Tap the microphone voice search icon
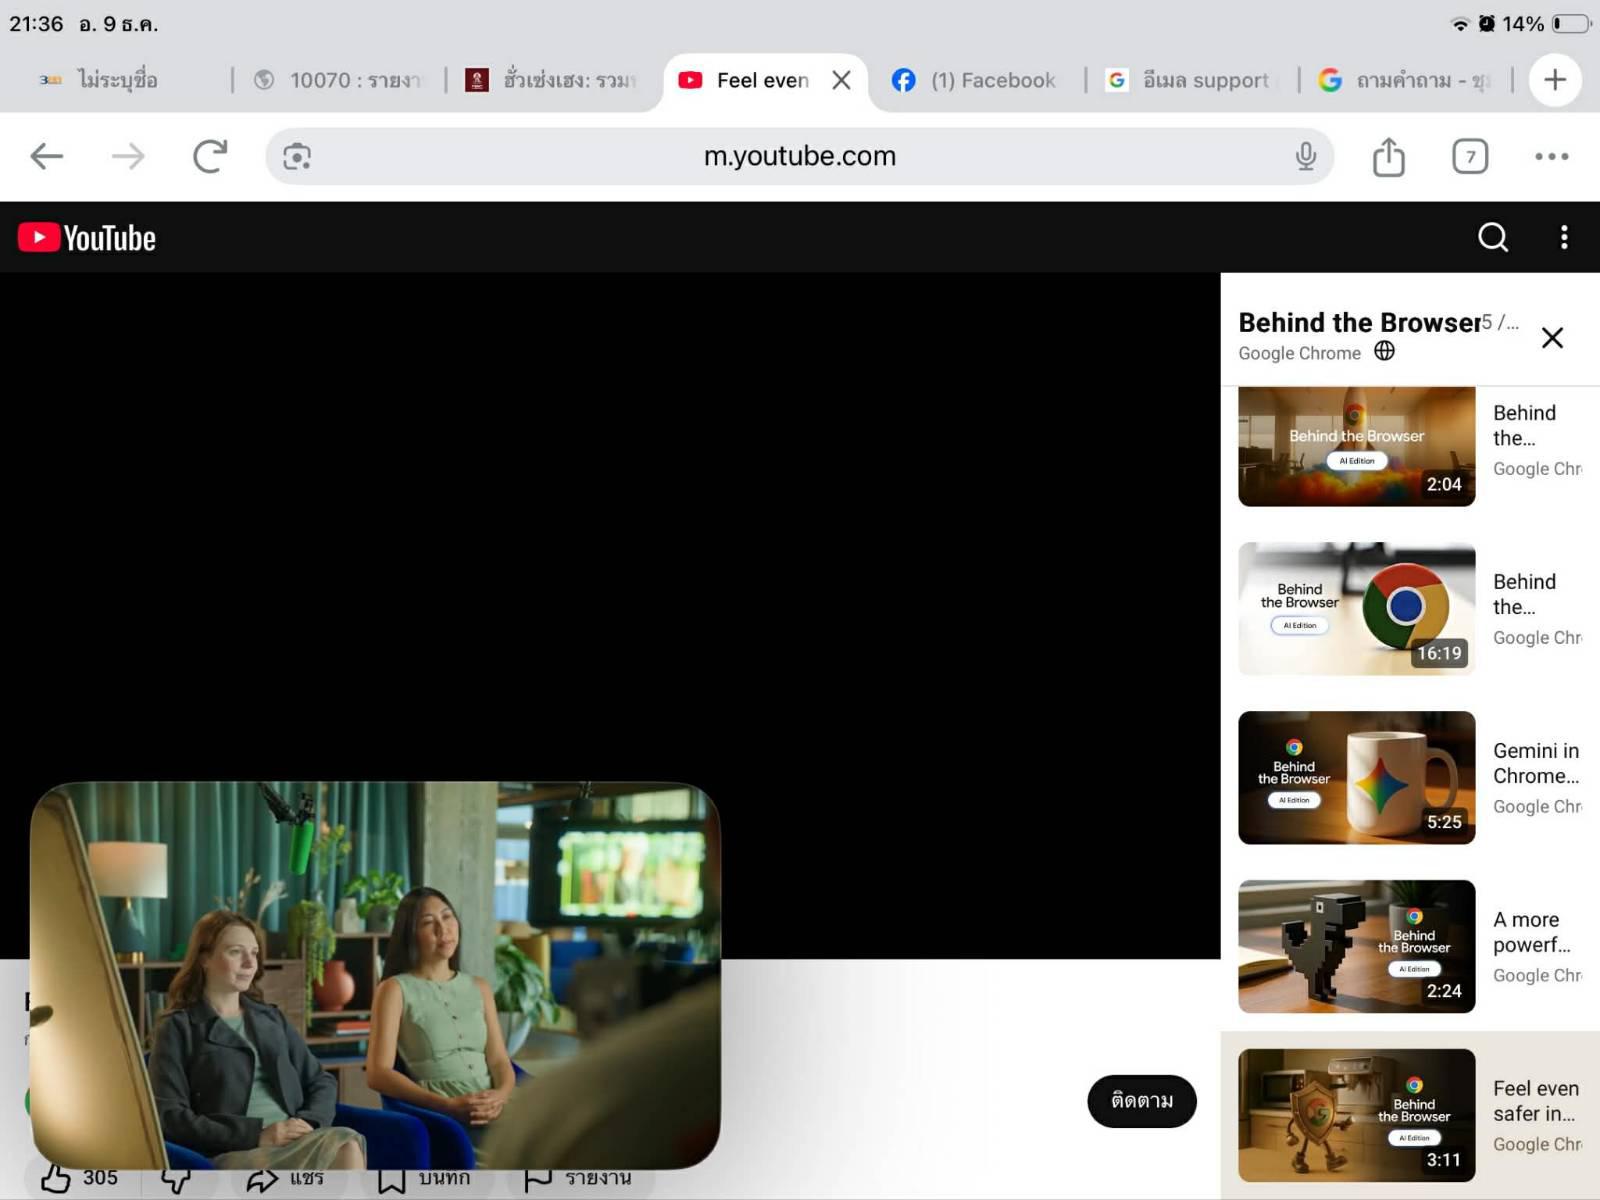Screen dimensions: 1600x1200 pos(1305,156)
